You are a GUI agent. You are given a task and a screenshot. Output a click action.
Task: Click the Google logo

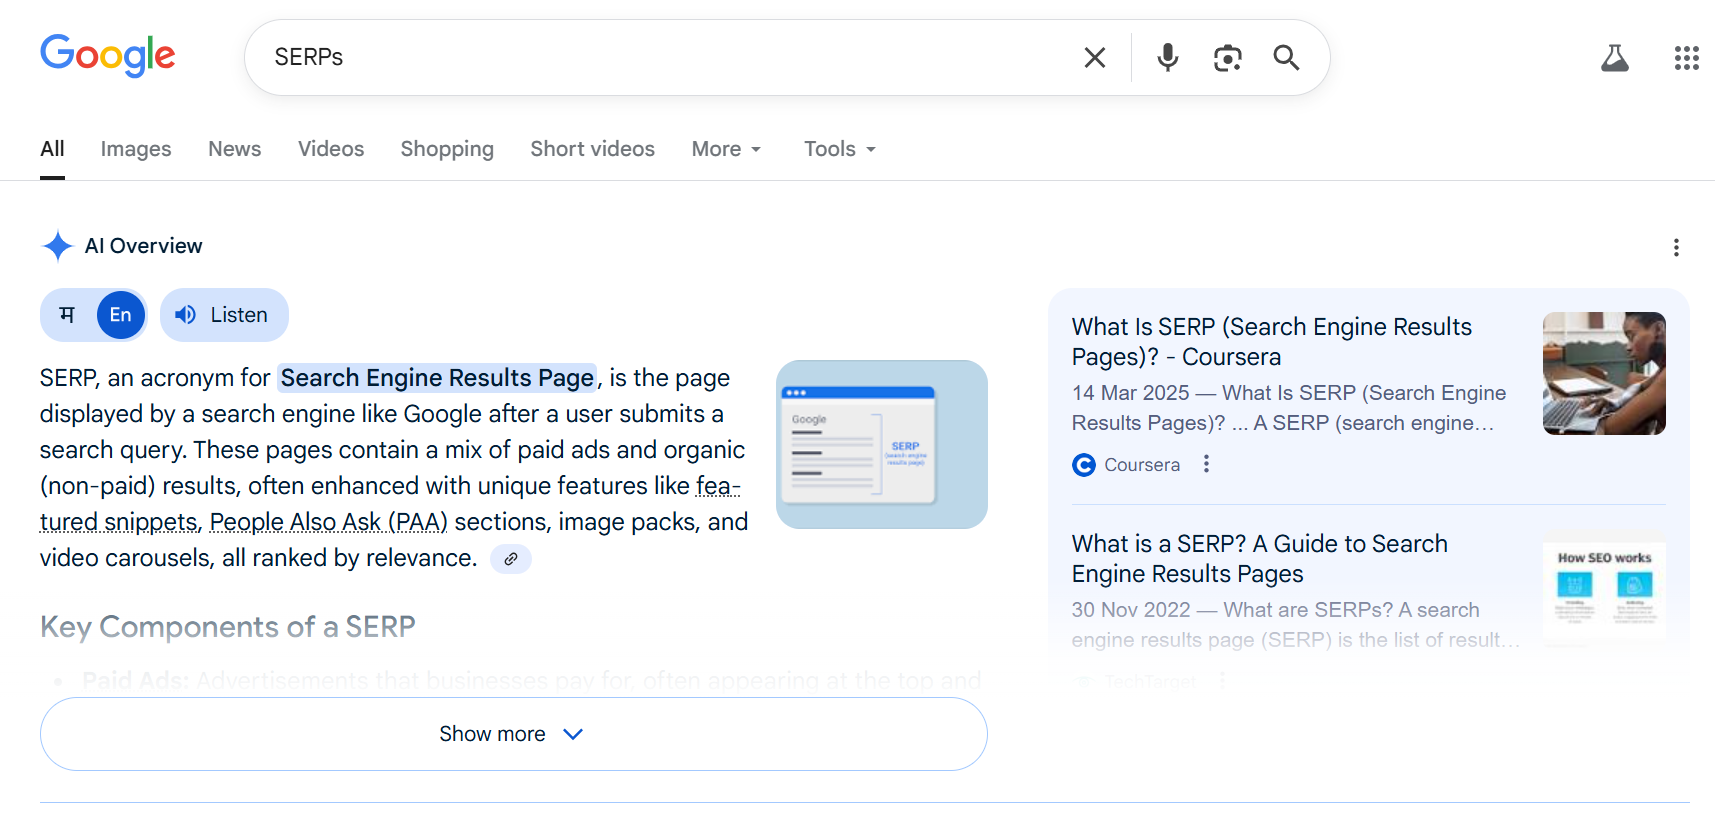(x=108, y=56)
